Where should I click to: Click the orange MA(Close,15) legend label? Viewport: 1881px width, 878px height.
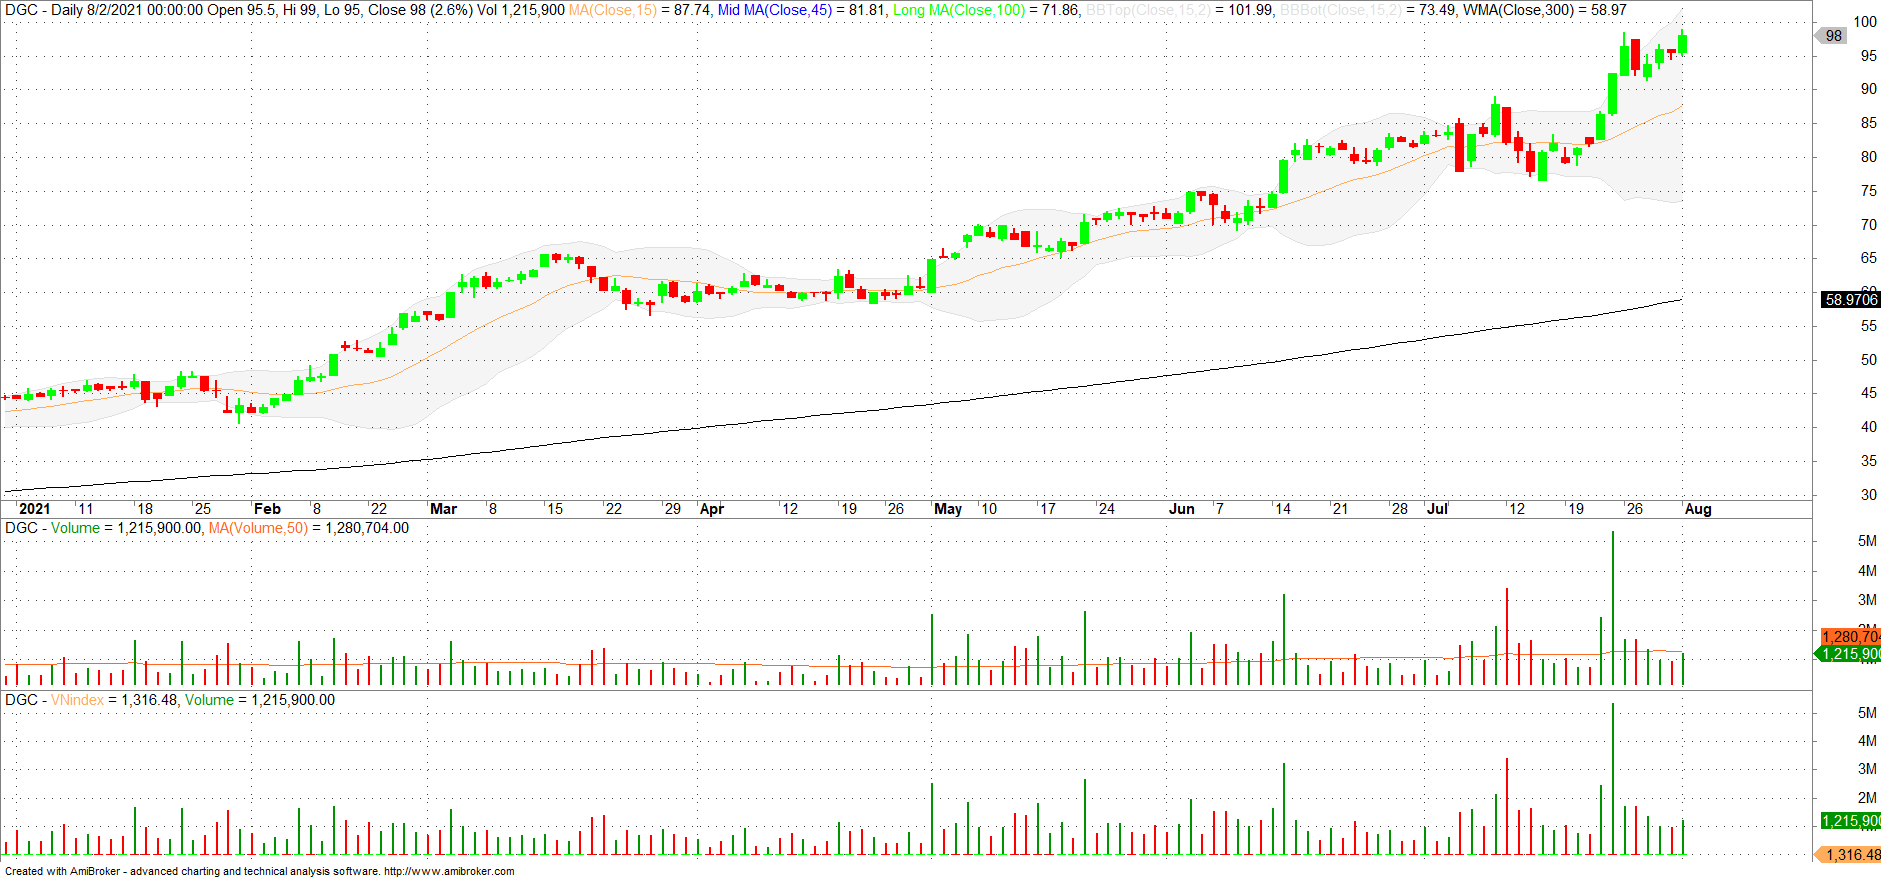(x=612, y=10)
